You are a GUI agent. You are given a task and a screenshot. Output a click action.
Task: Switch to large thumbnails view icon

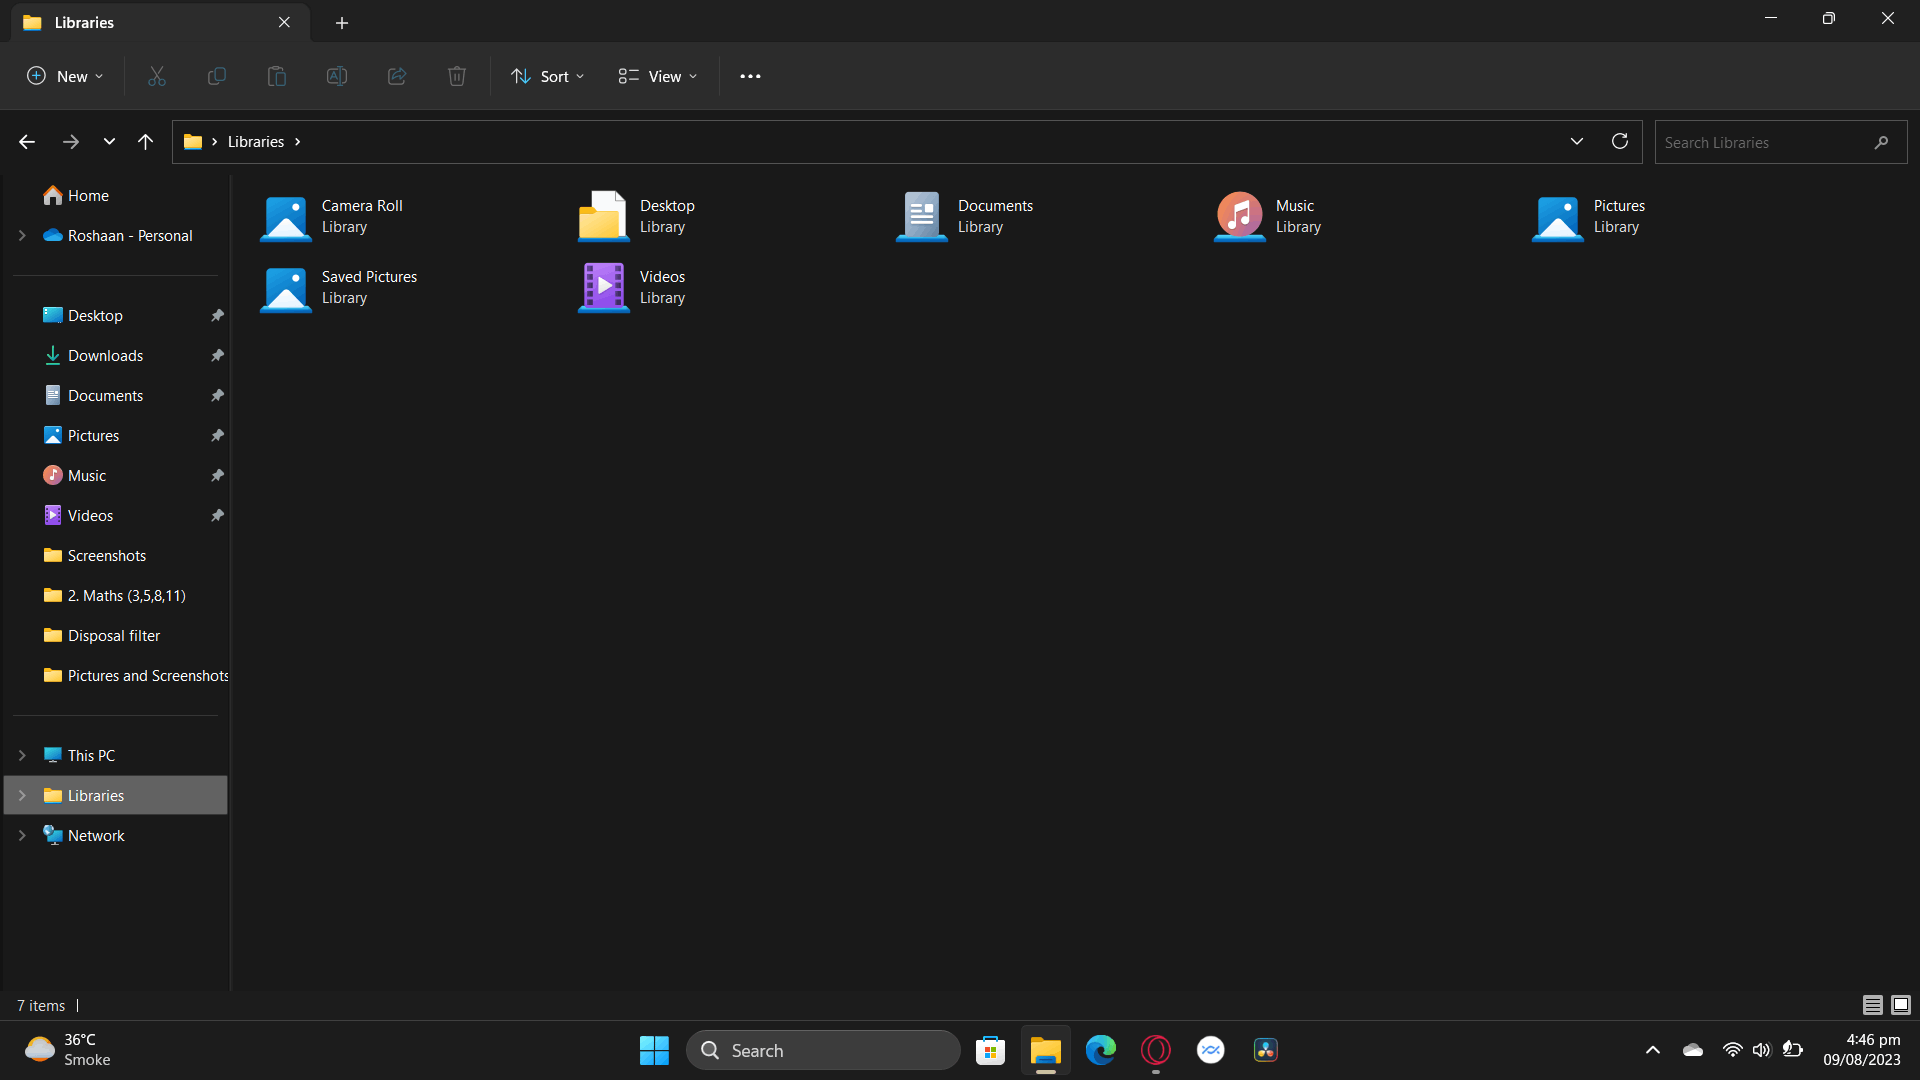point(1901,1005)
